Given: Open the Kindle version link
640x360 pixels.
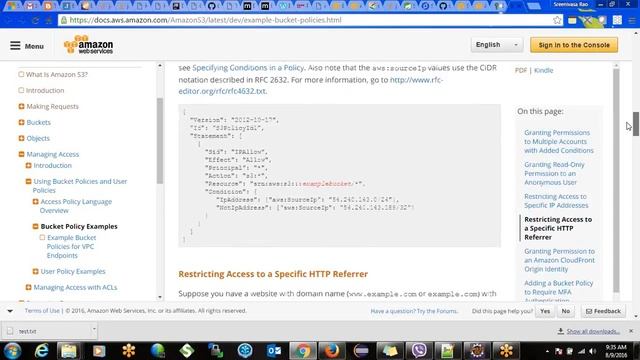Looking at the screenshot, I should click(543, 70).
